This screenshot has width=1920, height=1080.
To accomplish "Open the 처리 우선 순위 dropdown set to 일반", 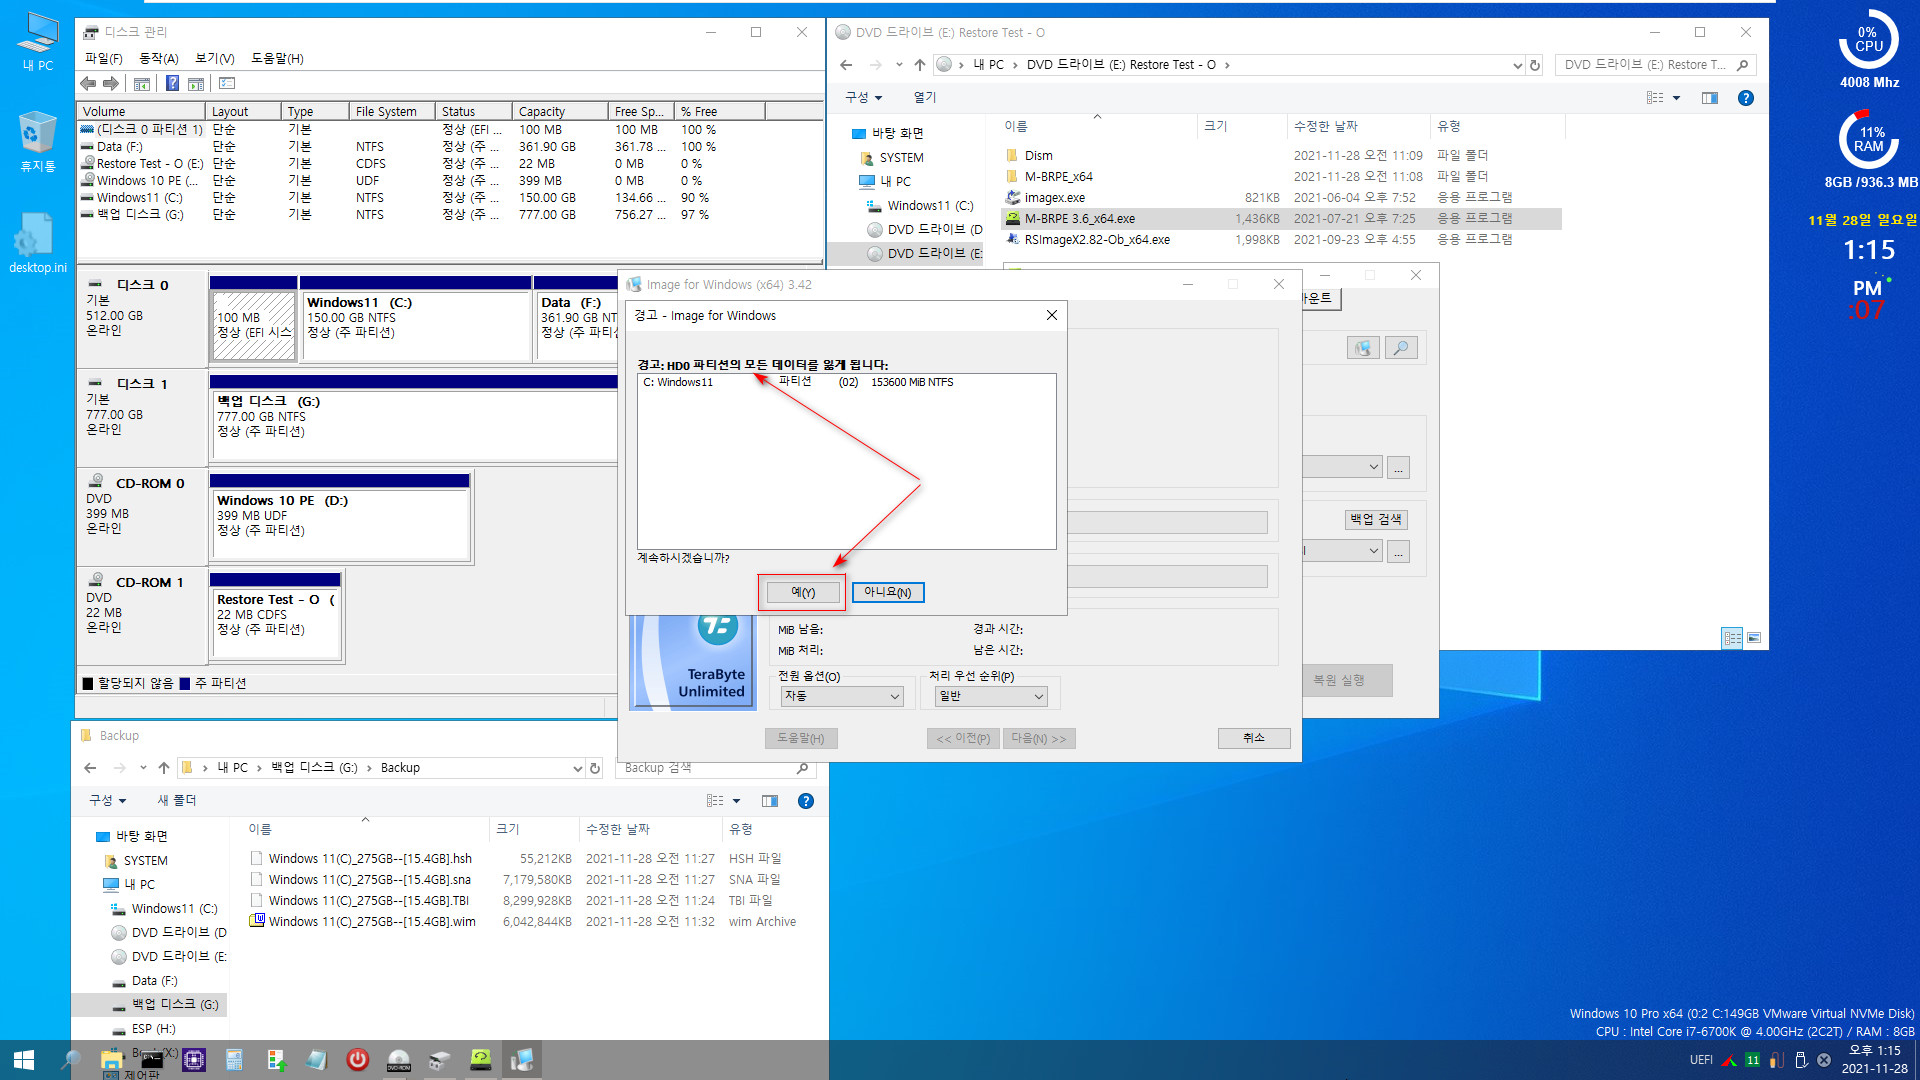I will [x=990, y=696].
